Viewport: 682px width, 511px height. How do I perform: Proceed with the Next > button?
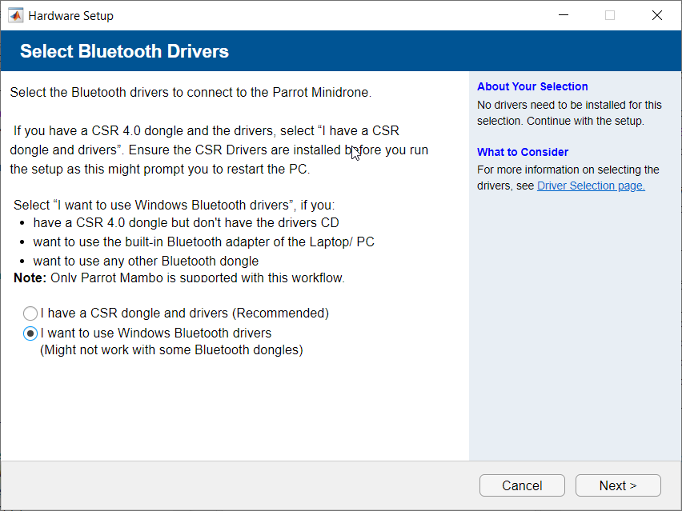point(617,485)
